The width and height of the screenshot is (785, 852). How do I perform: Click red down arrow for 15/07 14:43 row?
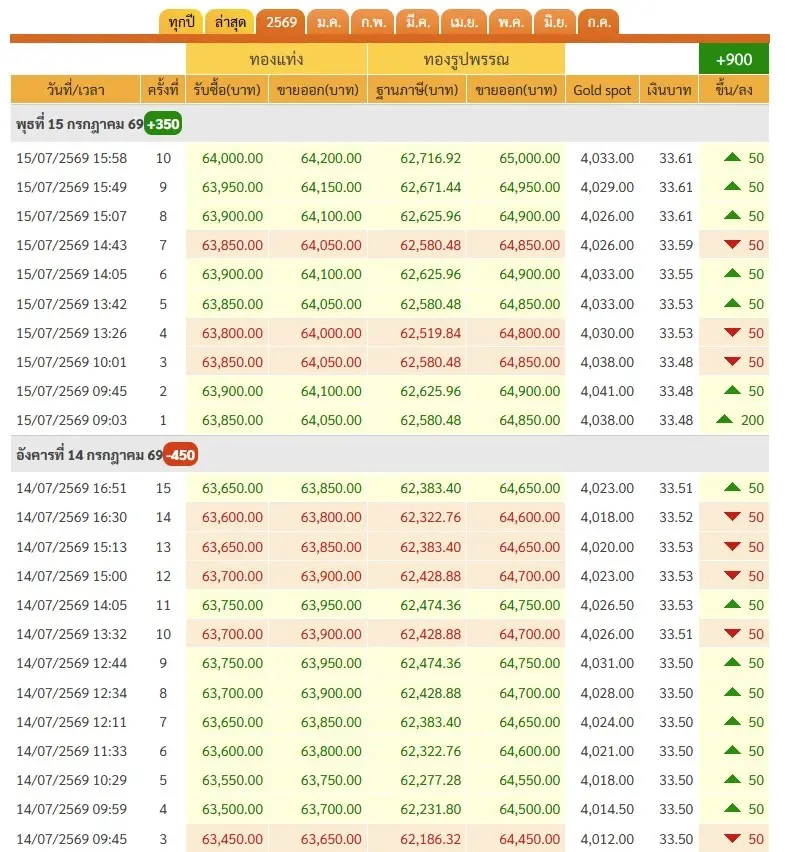732,245
